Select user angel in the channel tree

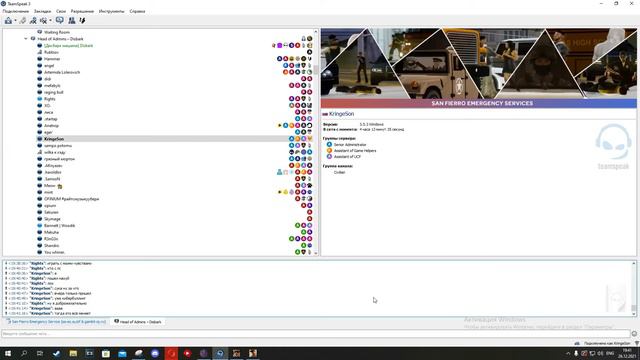(x=49, y=66)
